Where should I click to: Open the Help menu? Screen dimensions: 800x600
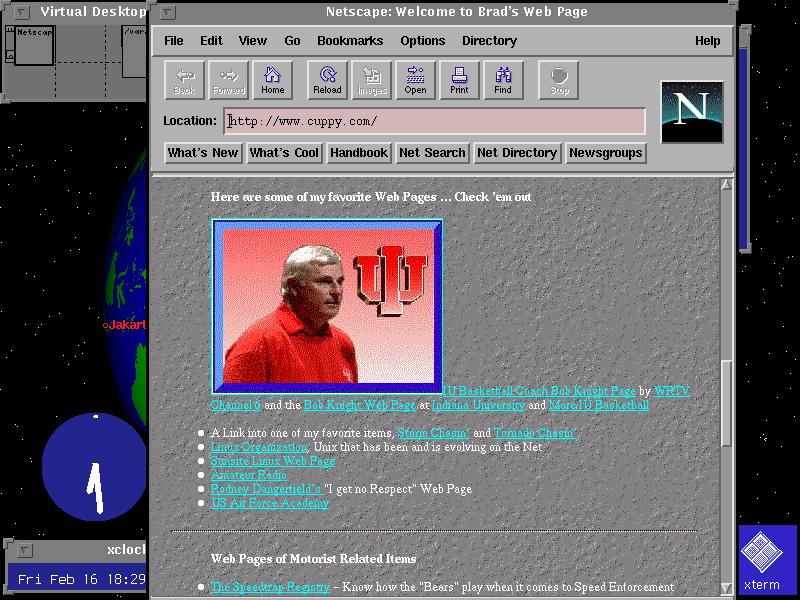point(707,41)
